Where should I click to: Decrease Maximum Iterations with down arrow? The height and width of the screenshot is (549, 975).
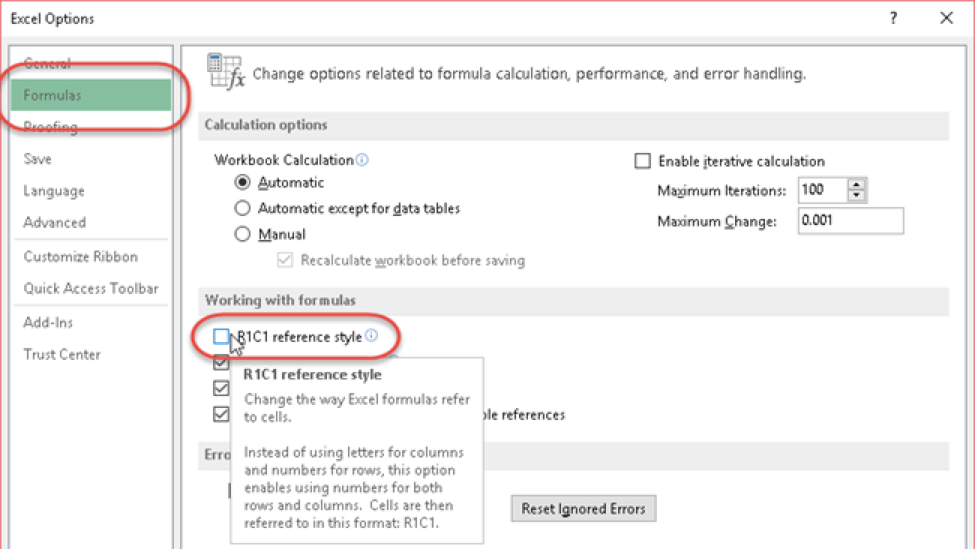point(856,195)
